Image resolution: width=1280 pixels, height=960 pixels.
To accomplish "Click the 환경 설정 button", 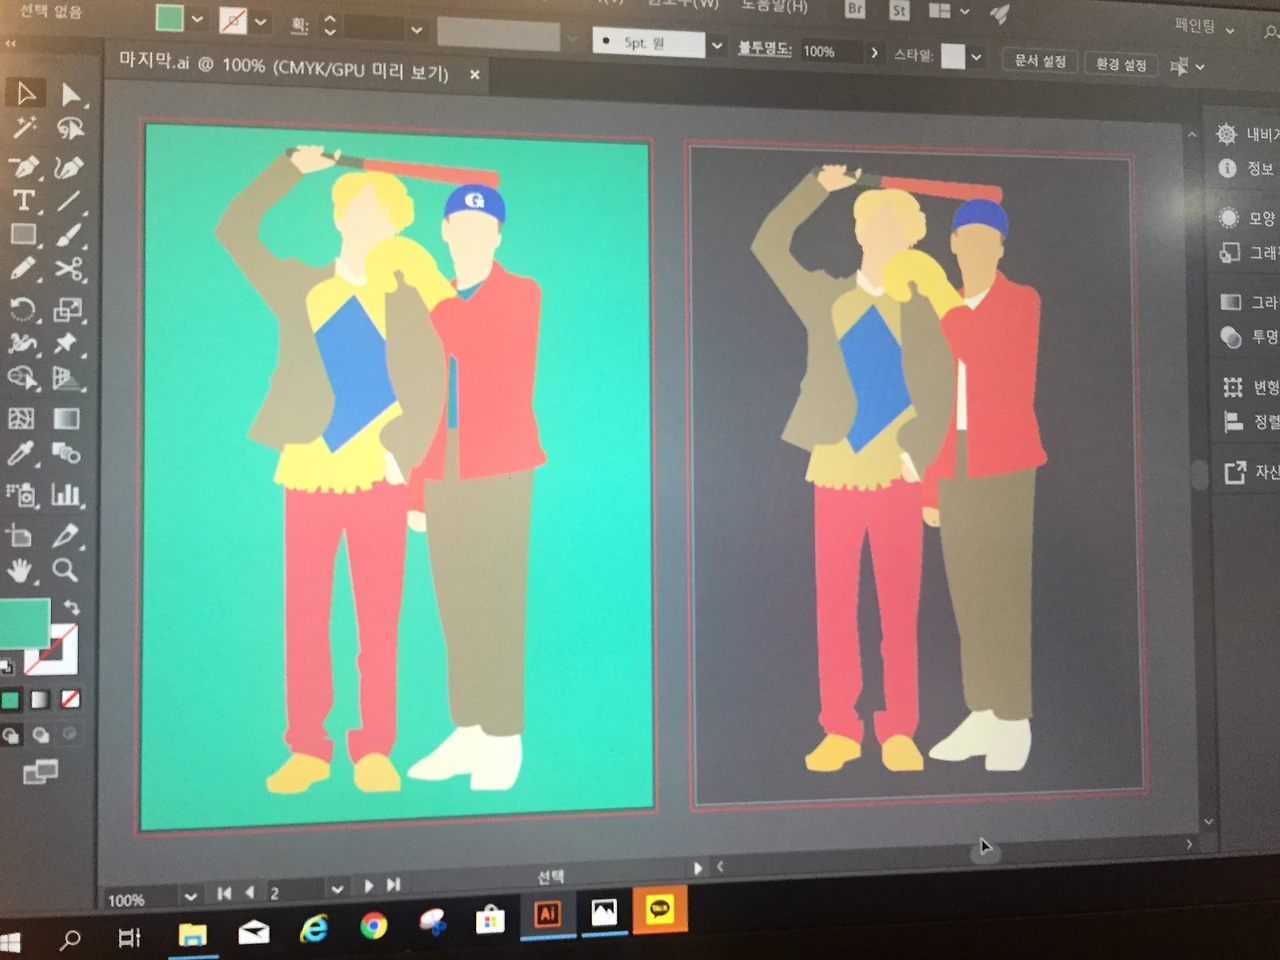I will [x=1121, y=65].
